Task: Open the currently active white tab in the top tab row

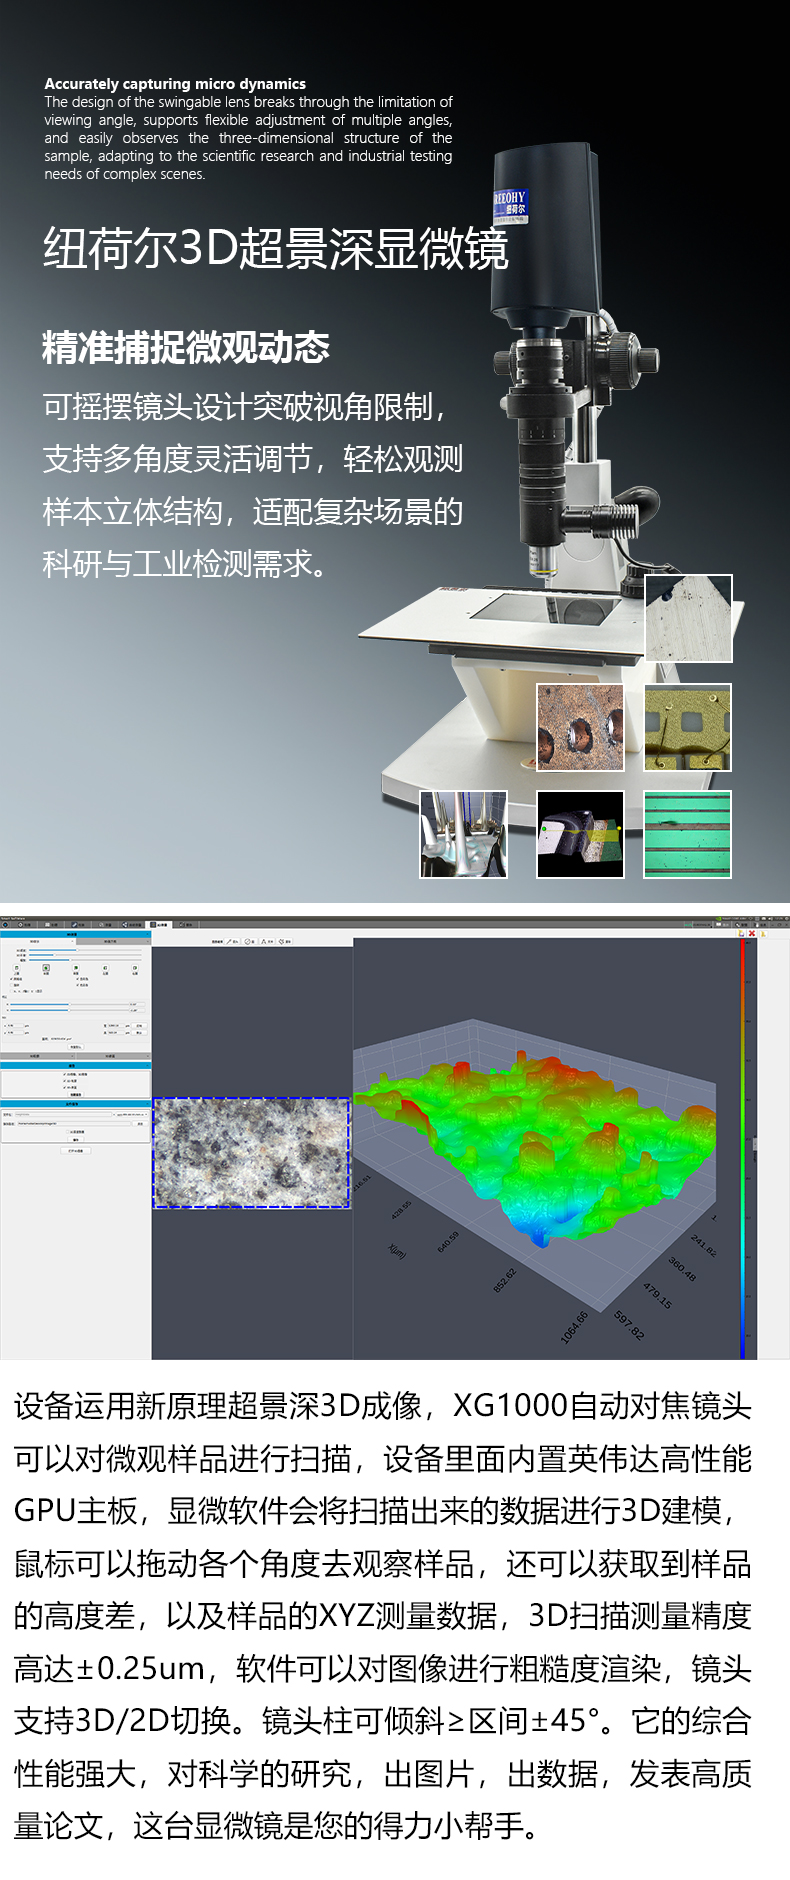Action: tap(160, 924)
